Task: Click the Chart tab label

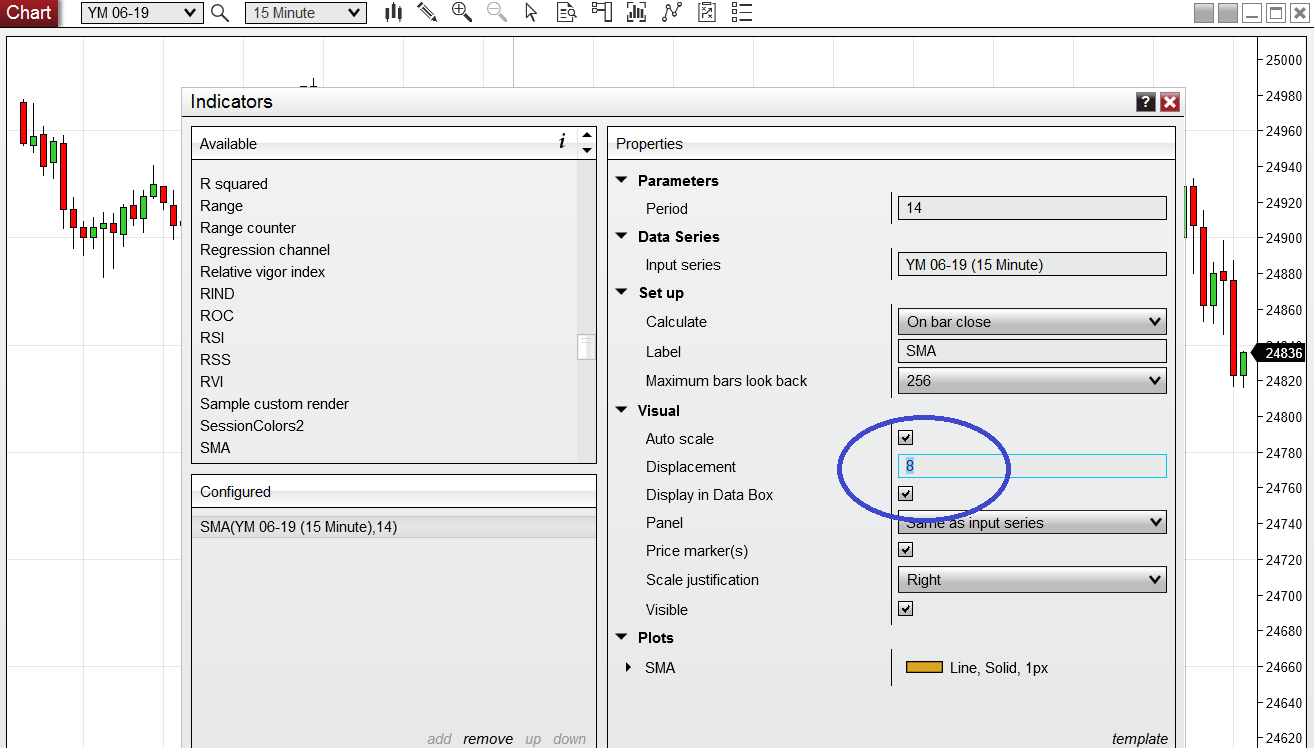Action: 29,13
